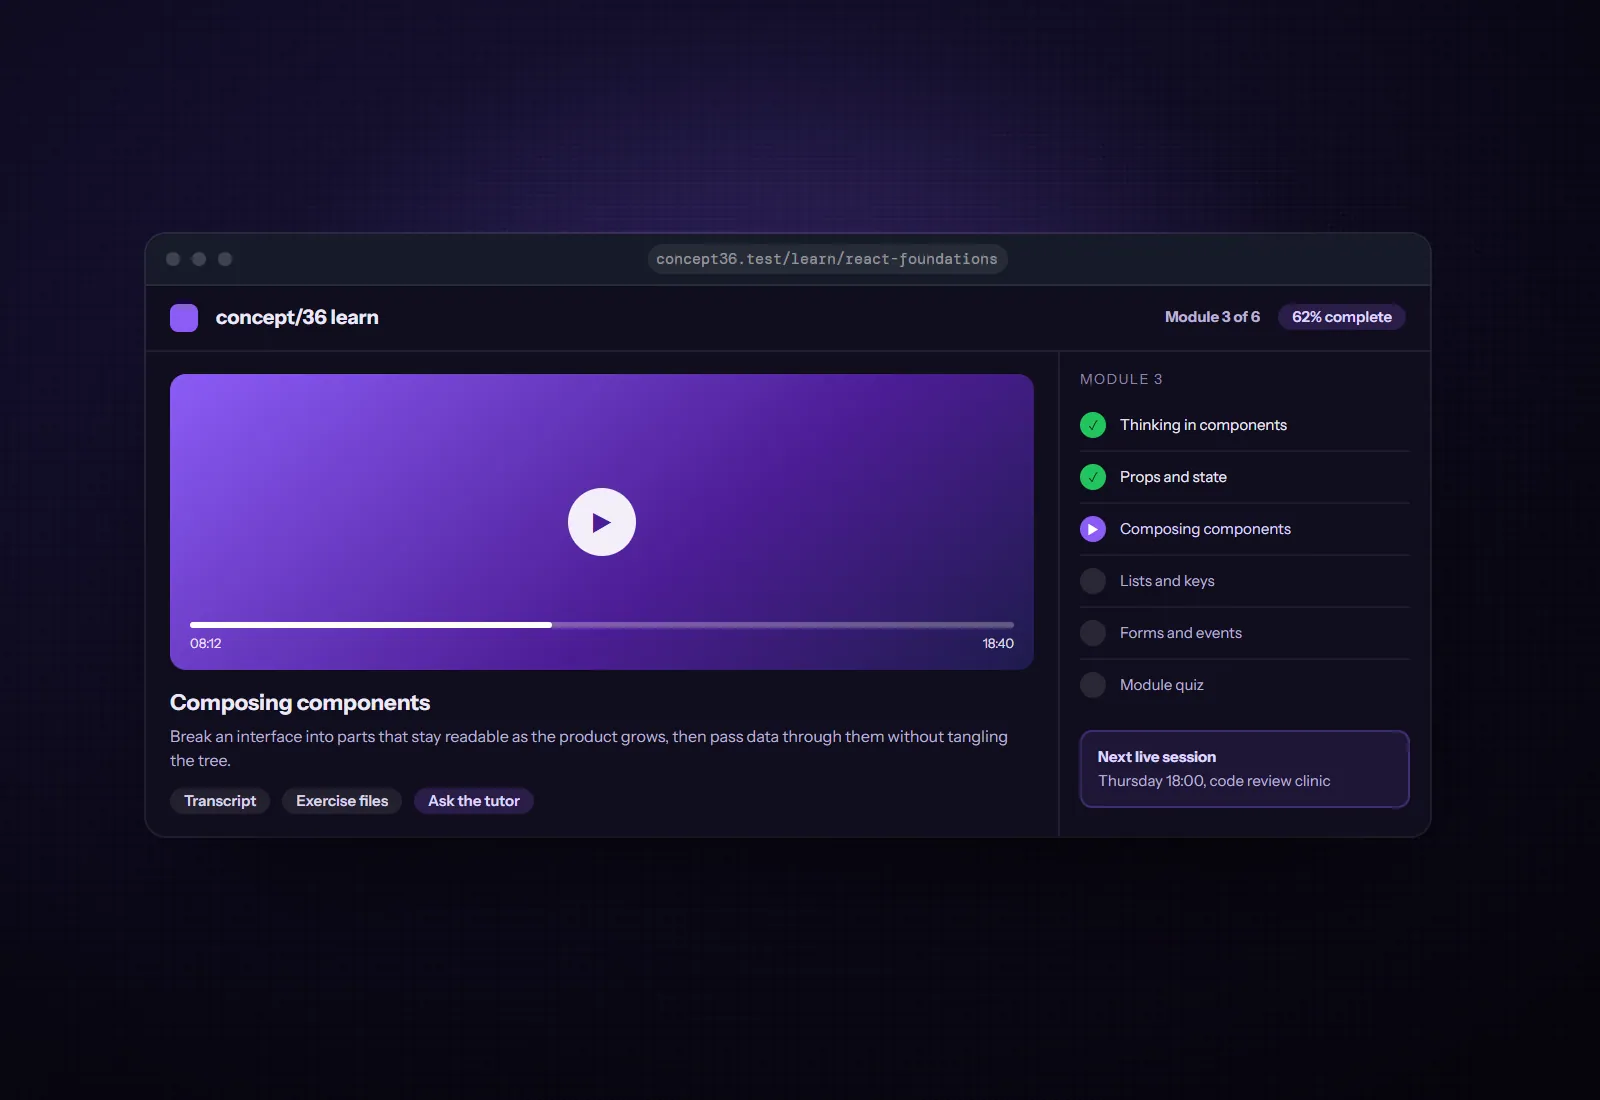This screenshot has height=1100, width=1600.
Task: Click the 18:40 duration label
Action: click(998, 644)
